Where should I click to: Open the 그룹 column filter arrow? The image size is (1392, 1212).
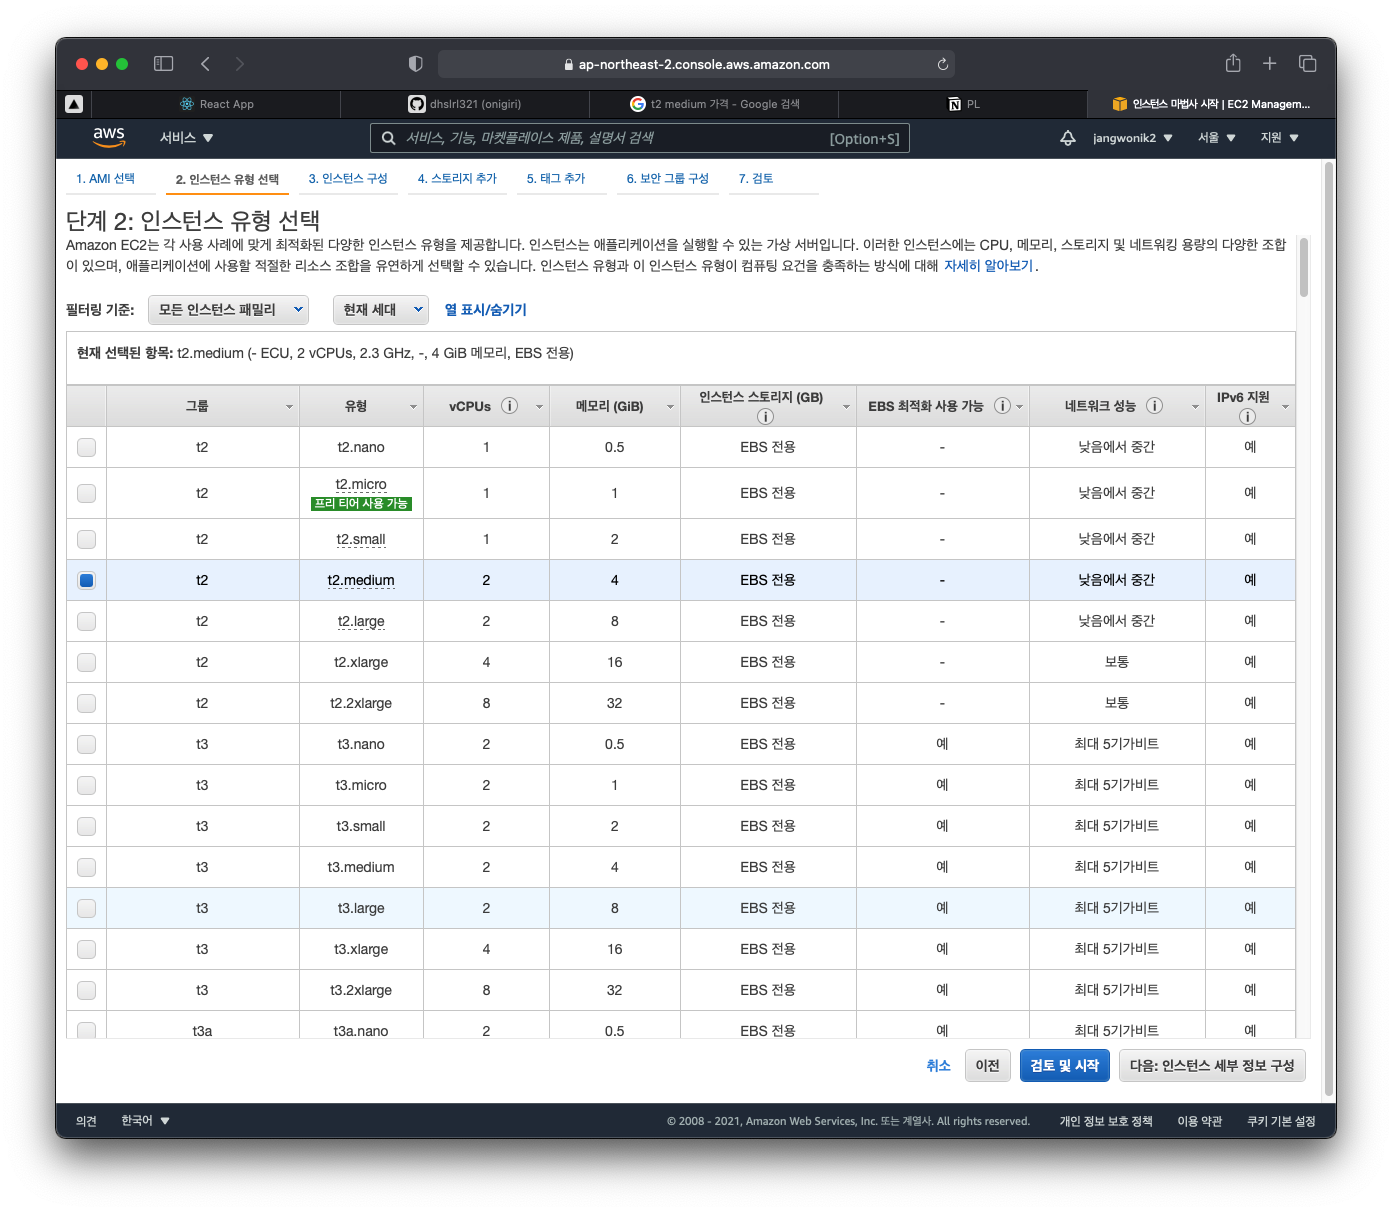[289, 407]
